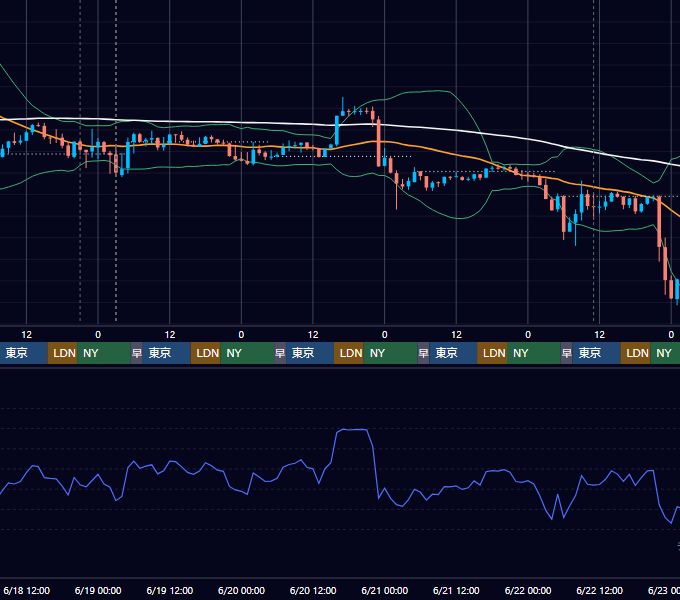Click the 6/21 12:00 time label
Viewport: 680px width, 600px height.
pos(456,590)
